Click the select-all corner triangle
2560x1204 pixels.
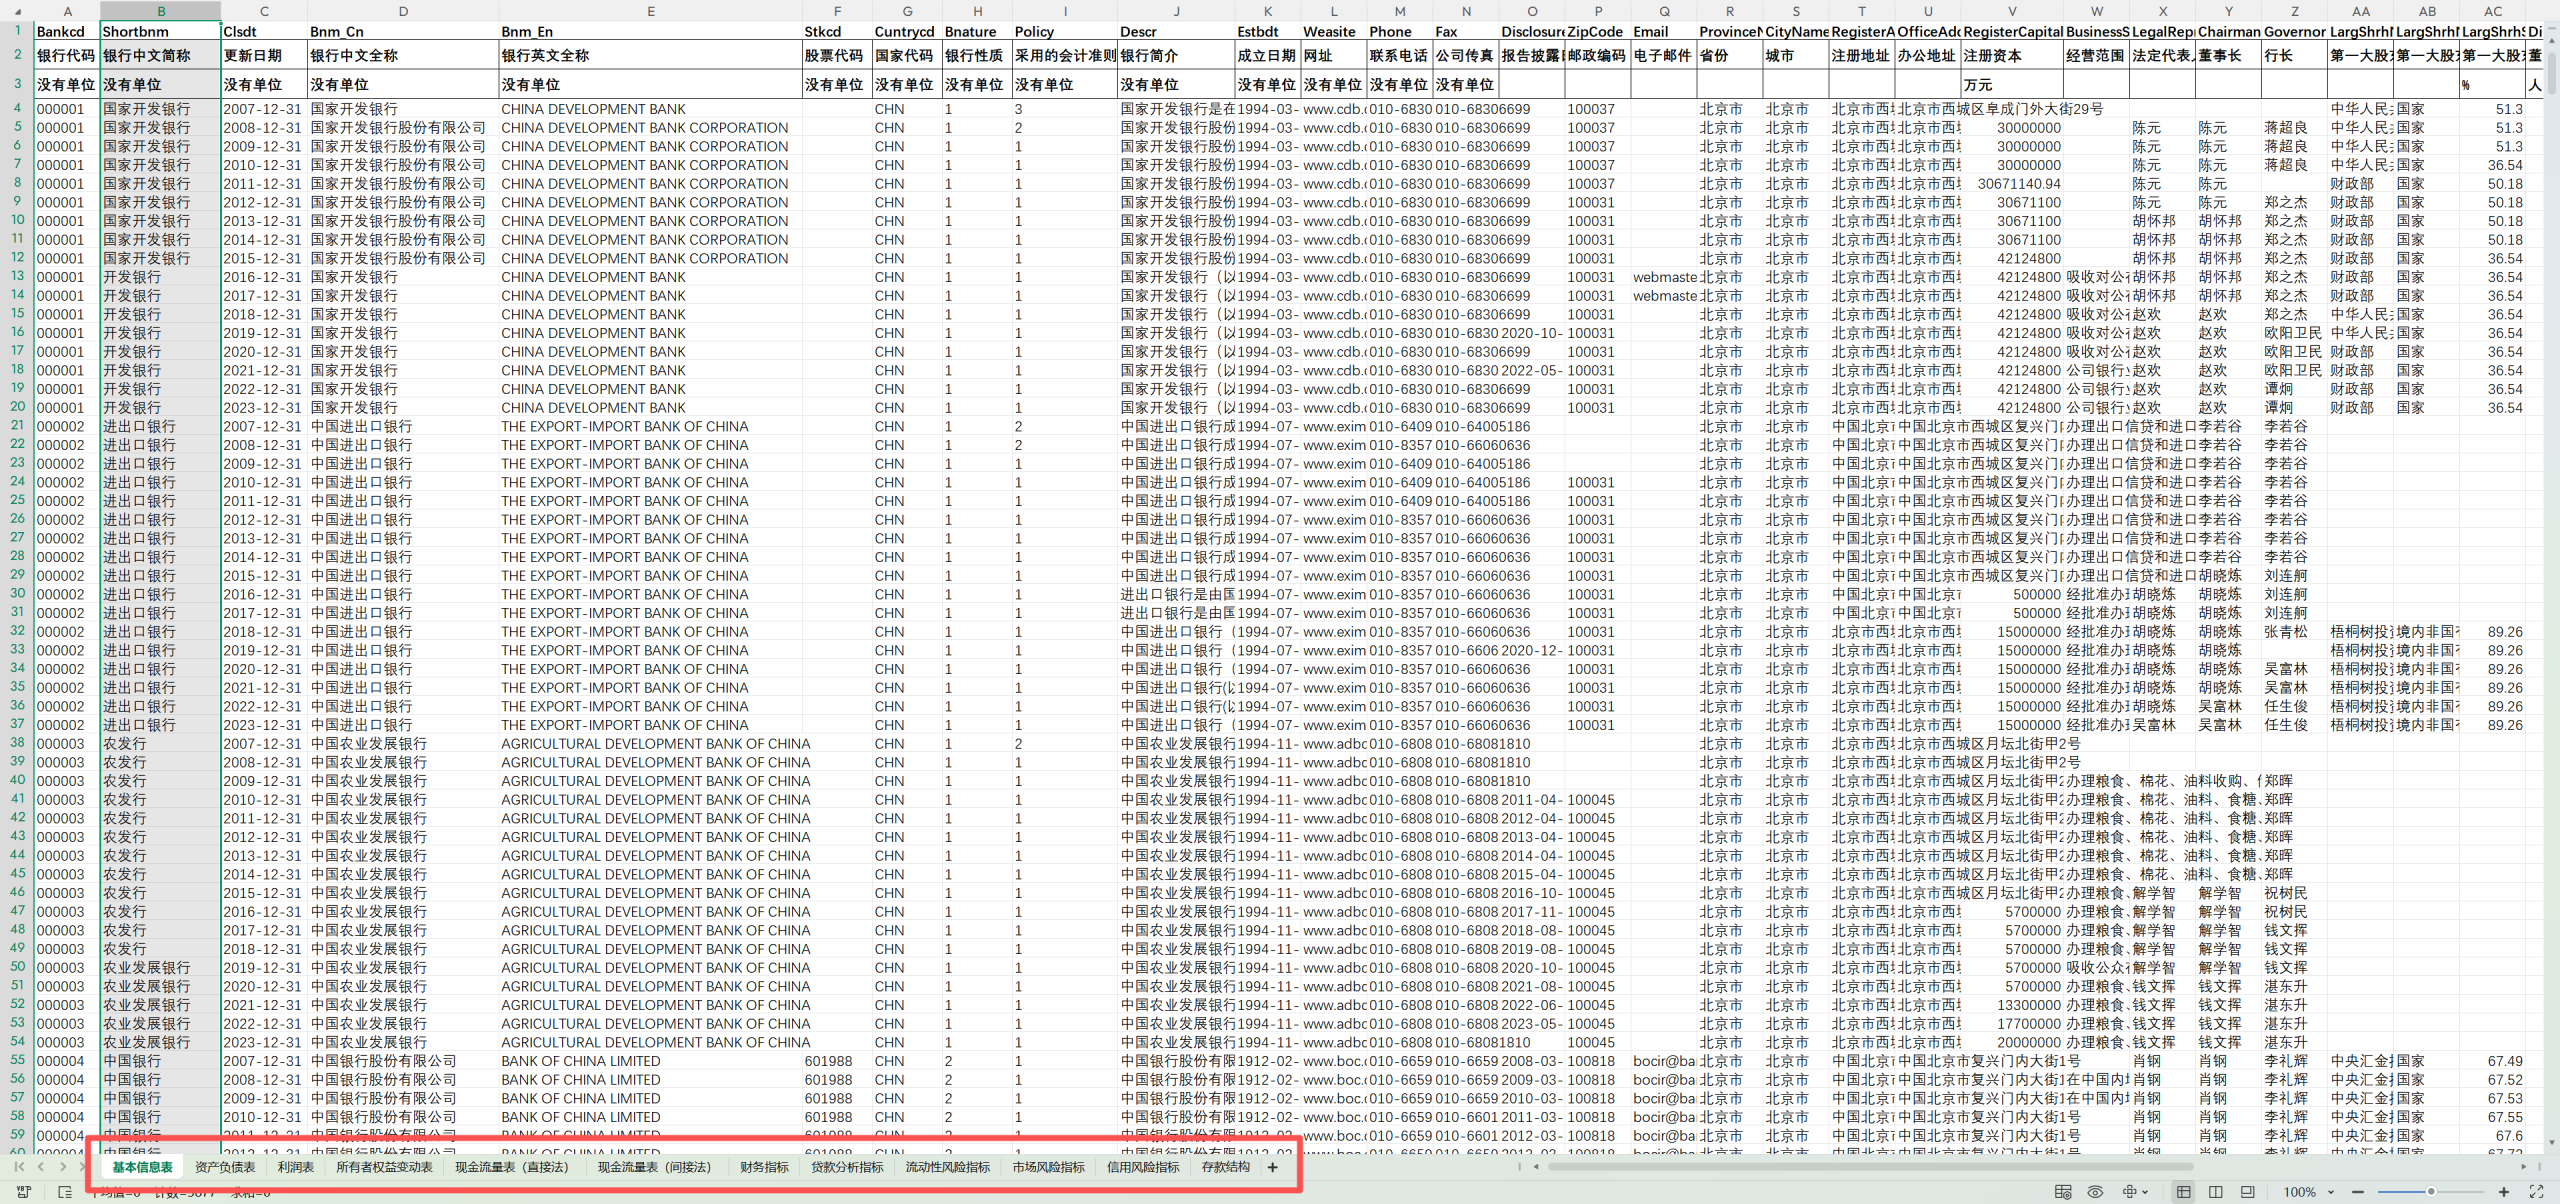[17, 11]
